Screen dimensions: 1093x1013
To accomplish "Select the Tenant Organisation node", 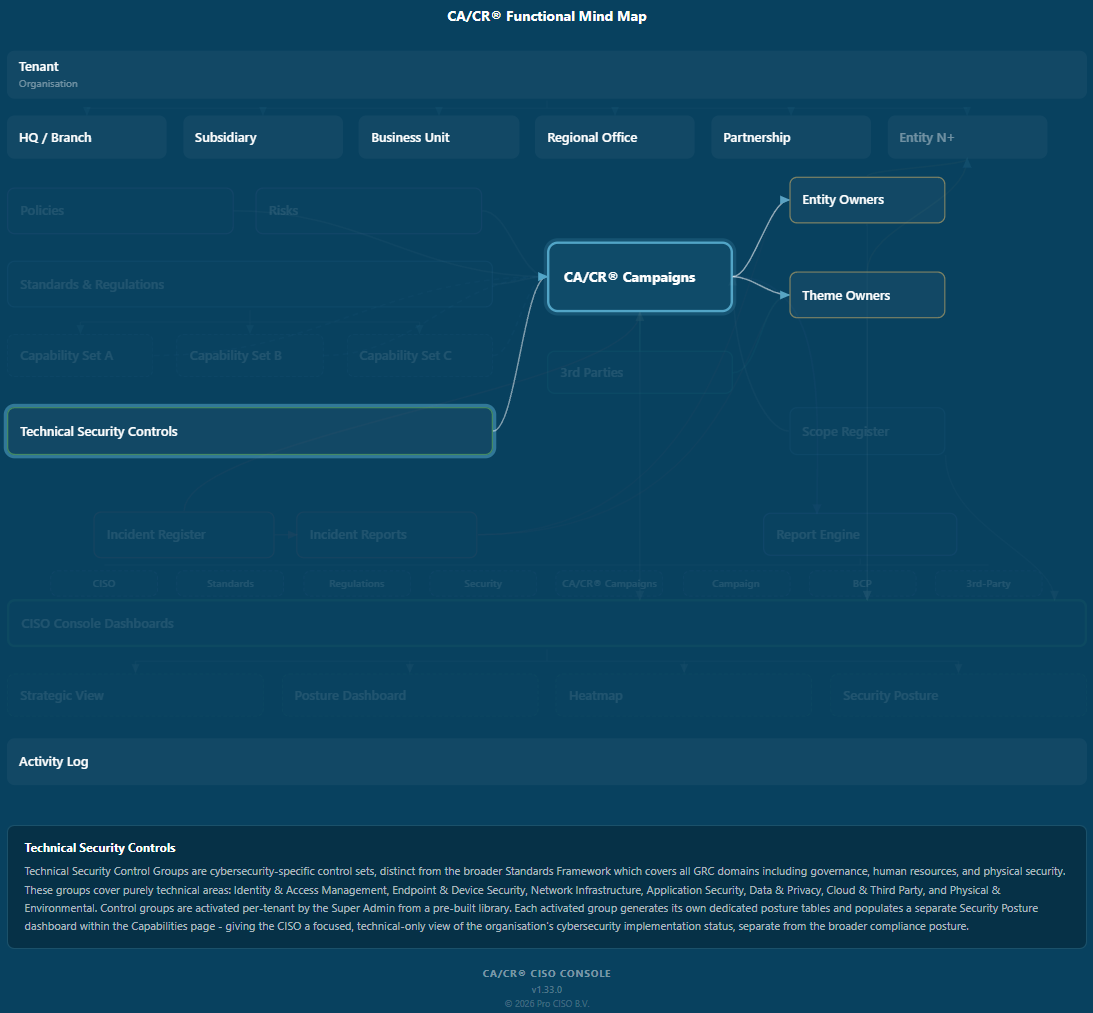I will (546, 75).
